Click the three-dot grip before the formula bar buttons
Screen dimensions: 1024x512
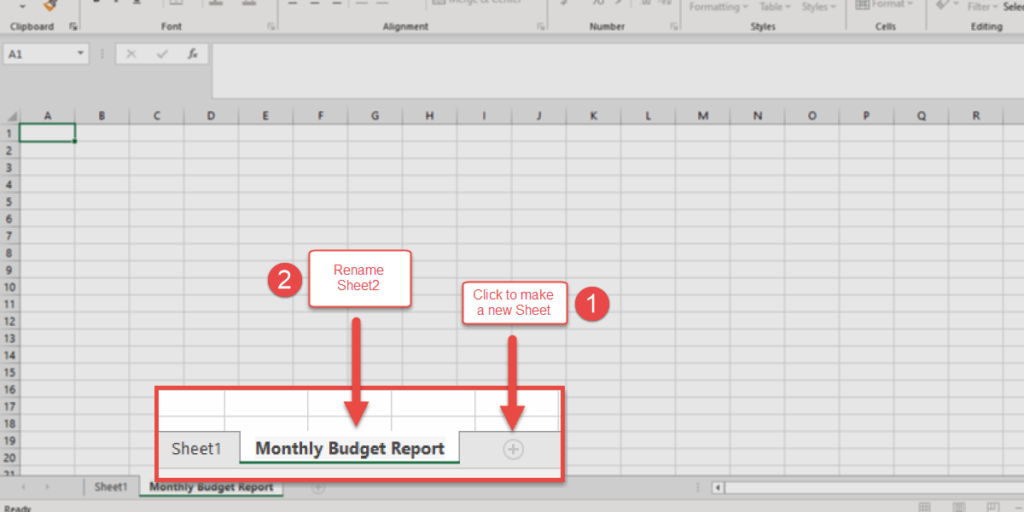pos(102,54)
